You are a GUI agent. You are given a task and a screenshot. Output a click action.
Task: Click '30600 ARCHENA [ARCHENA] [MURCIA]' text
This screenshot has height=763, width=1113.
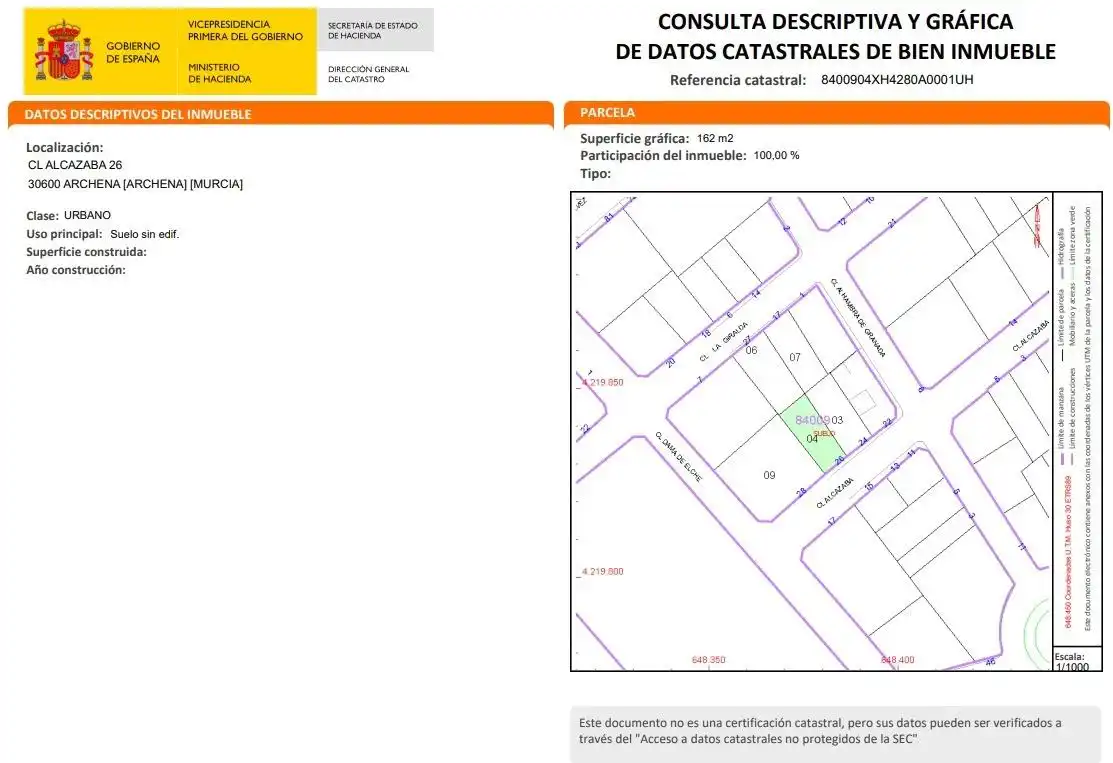(136, 184)
